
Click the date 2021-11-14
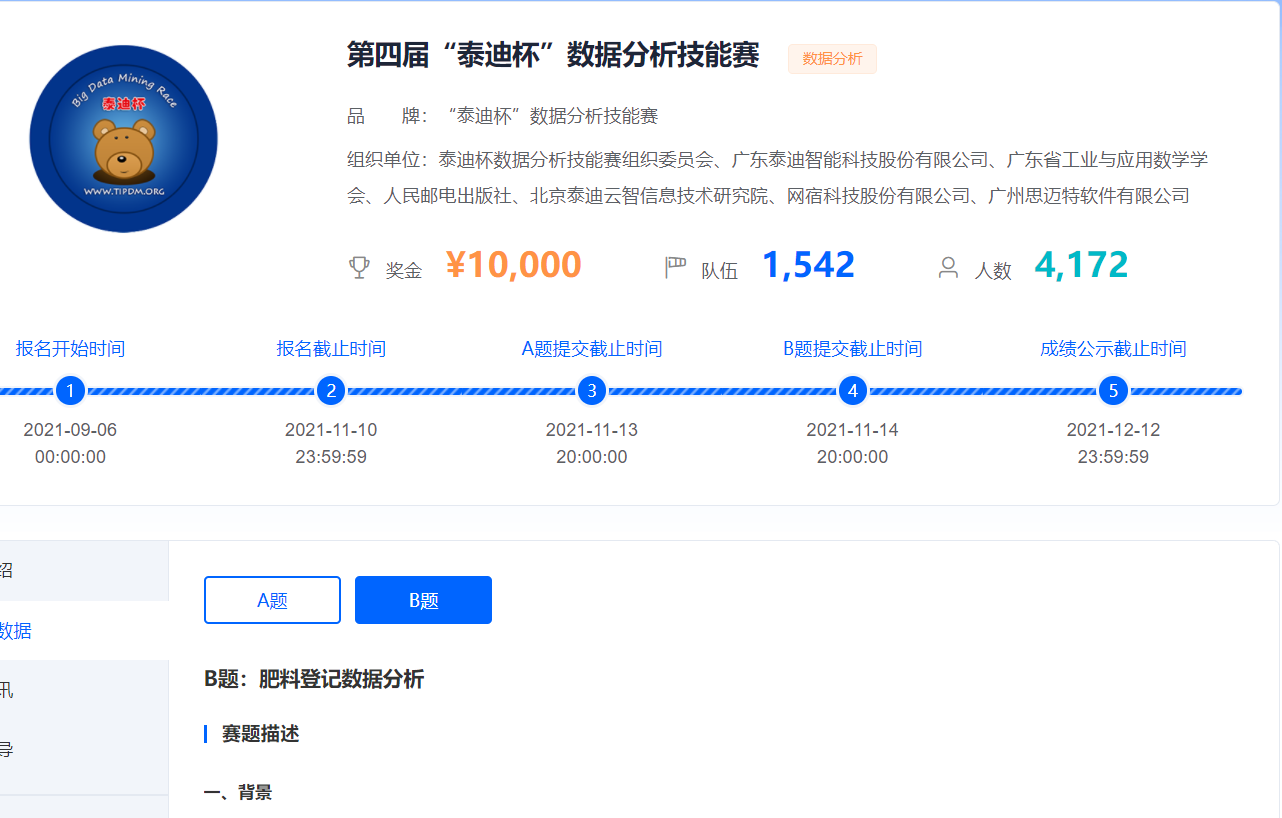point(852,430)
